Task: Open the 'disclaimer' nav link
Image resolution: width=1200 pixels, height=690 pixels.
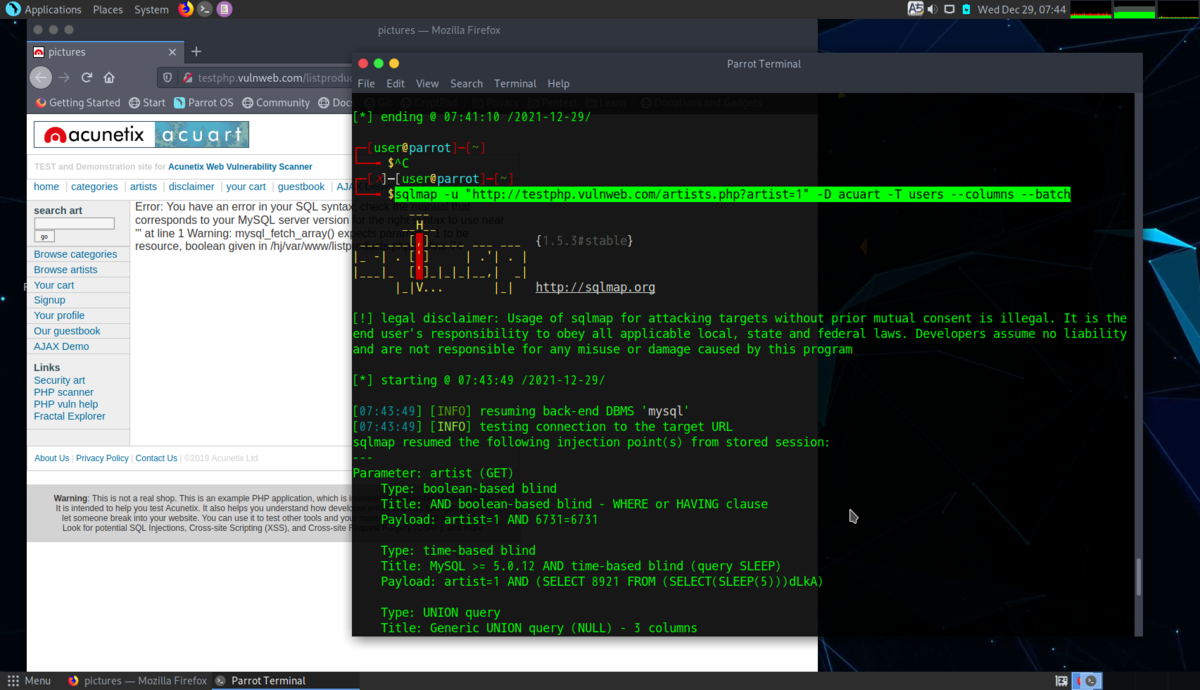Action: click(x=191, y=187)
